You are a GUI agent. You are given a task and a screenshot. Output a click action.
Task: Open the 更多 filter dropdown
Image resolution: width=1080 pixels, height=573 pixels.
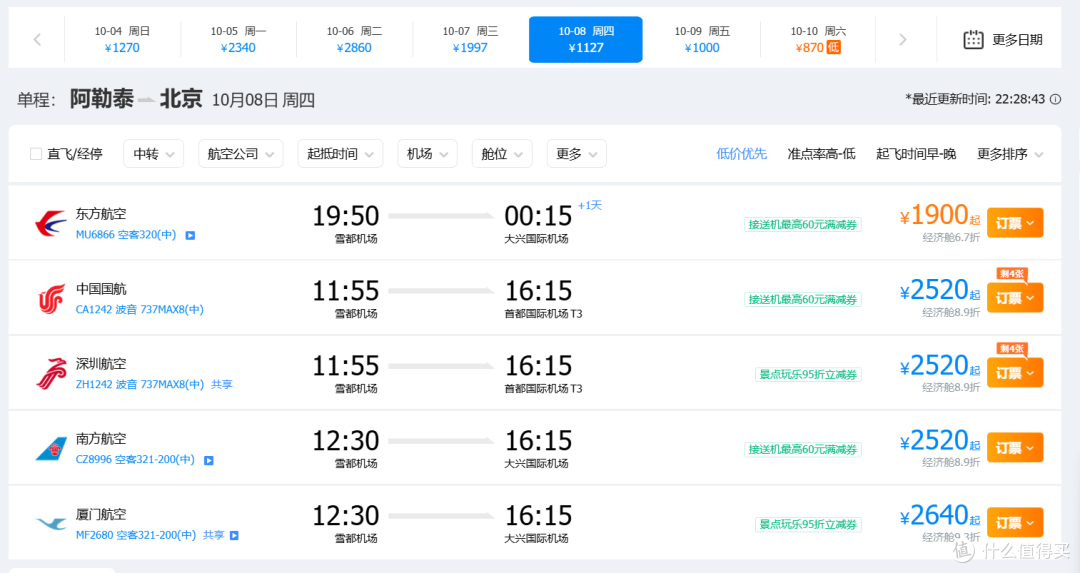pos(577,154)
